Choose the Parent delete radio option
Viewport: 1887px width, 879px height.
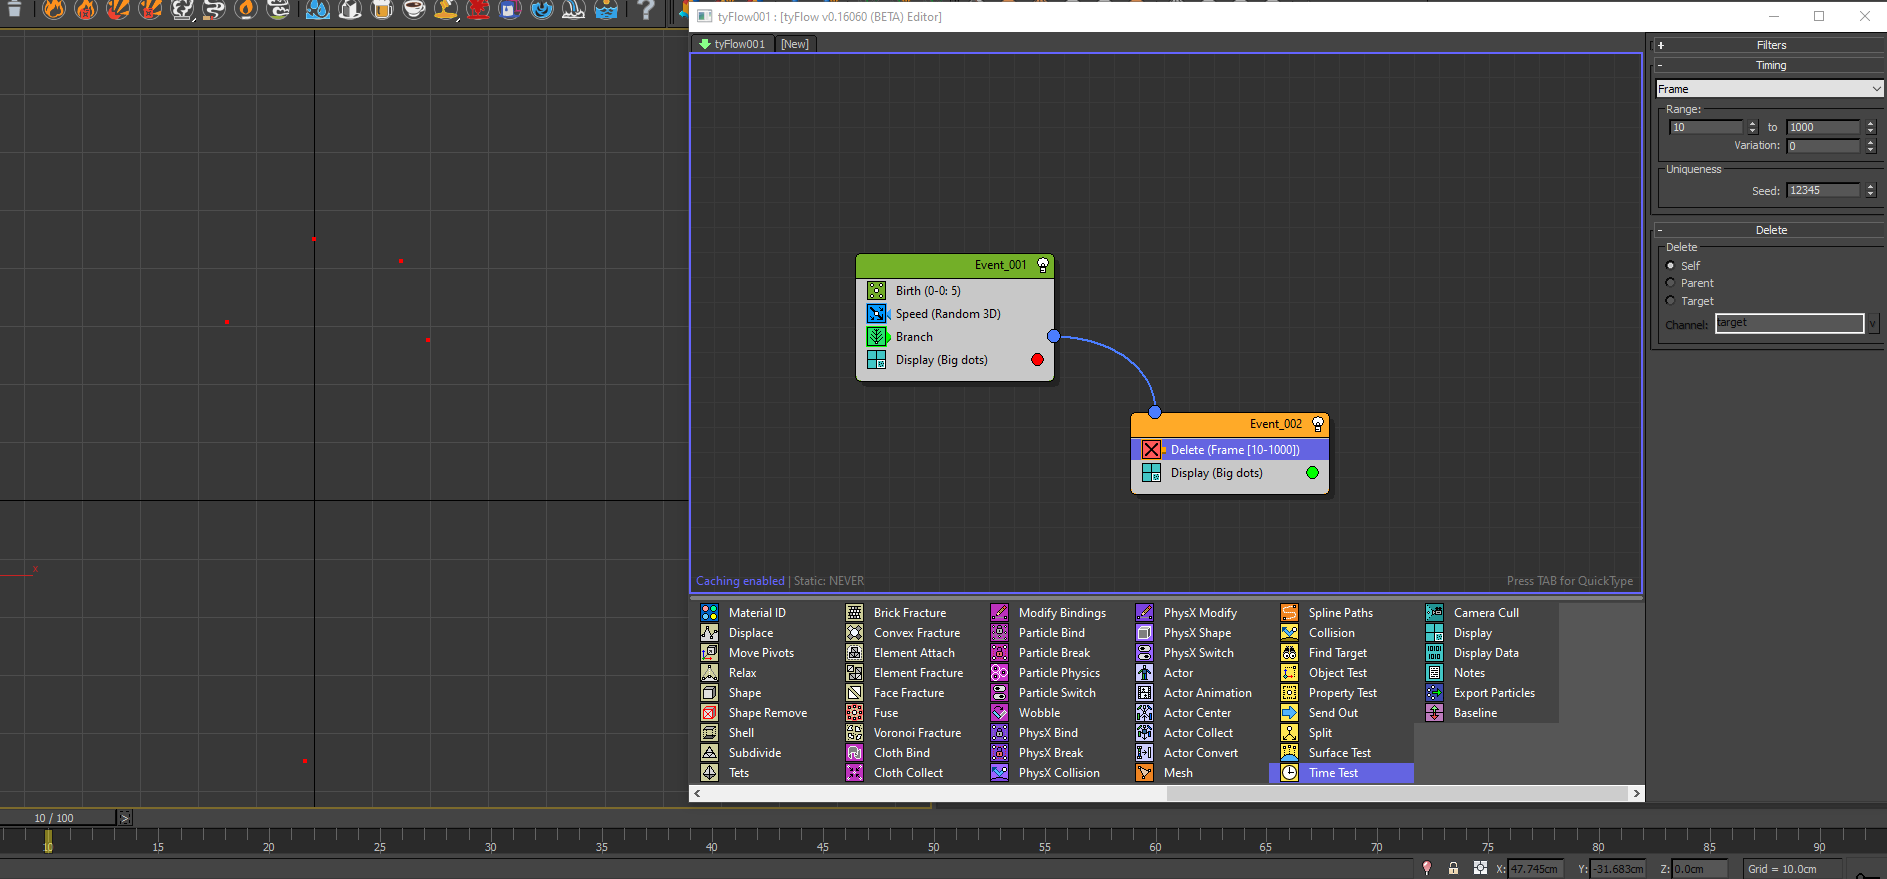(1670, 283)
